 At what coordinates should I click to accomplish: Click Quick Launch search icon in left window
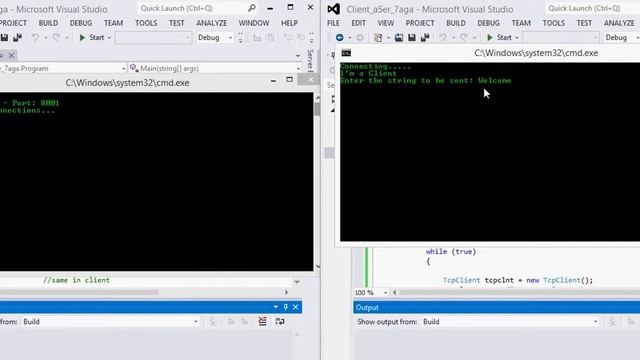252,8
